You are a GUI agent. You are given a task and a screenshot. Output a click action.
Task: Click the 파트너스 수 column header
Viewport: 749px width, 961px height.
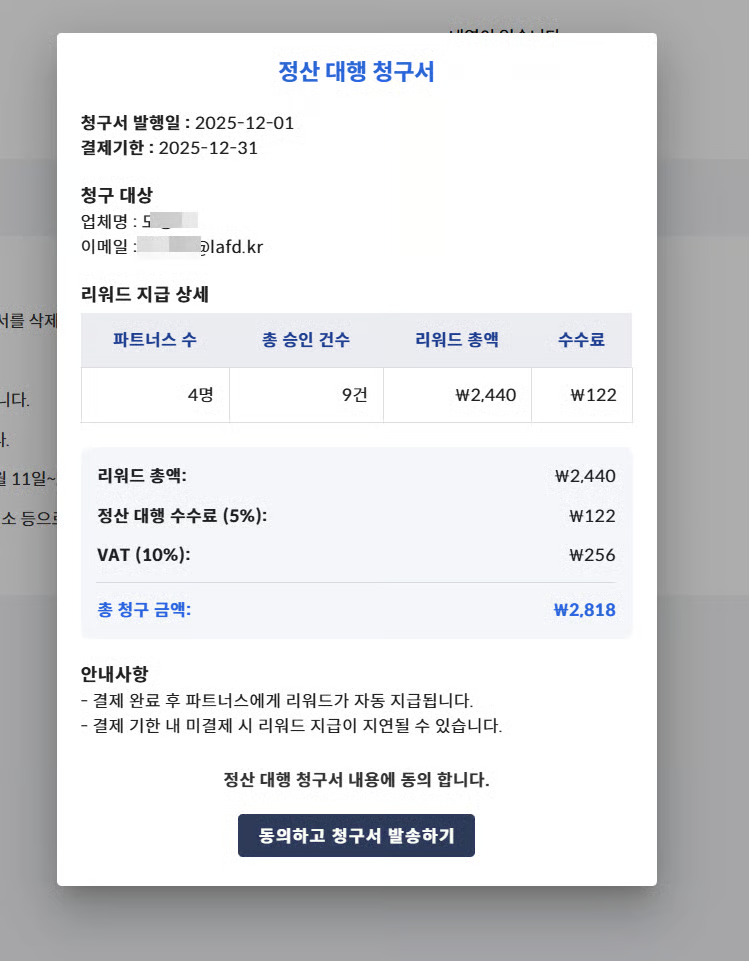[155, 340]
